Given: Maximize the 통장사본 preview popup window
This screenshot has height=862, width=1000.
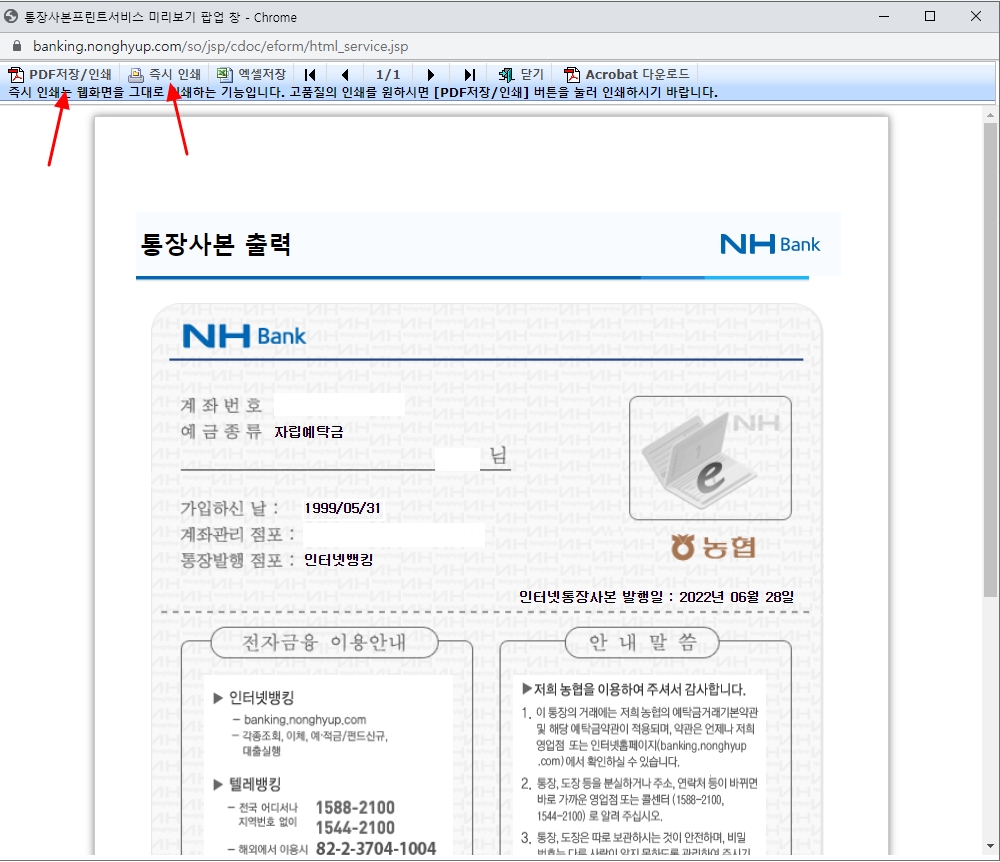Looking at the screenshot, I should pyautogui.click(x=932, y=16).
